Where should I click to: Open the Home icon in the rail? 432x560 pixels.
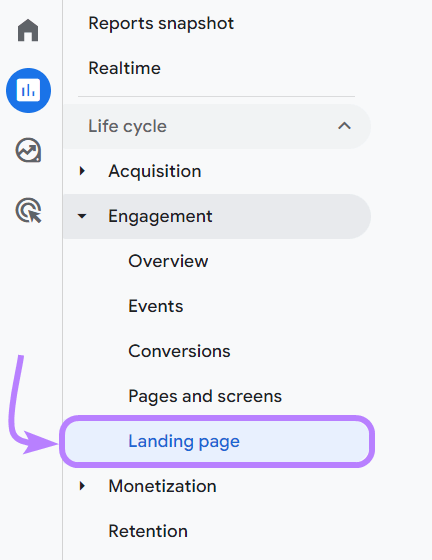[28, 30]
